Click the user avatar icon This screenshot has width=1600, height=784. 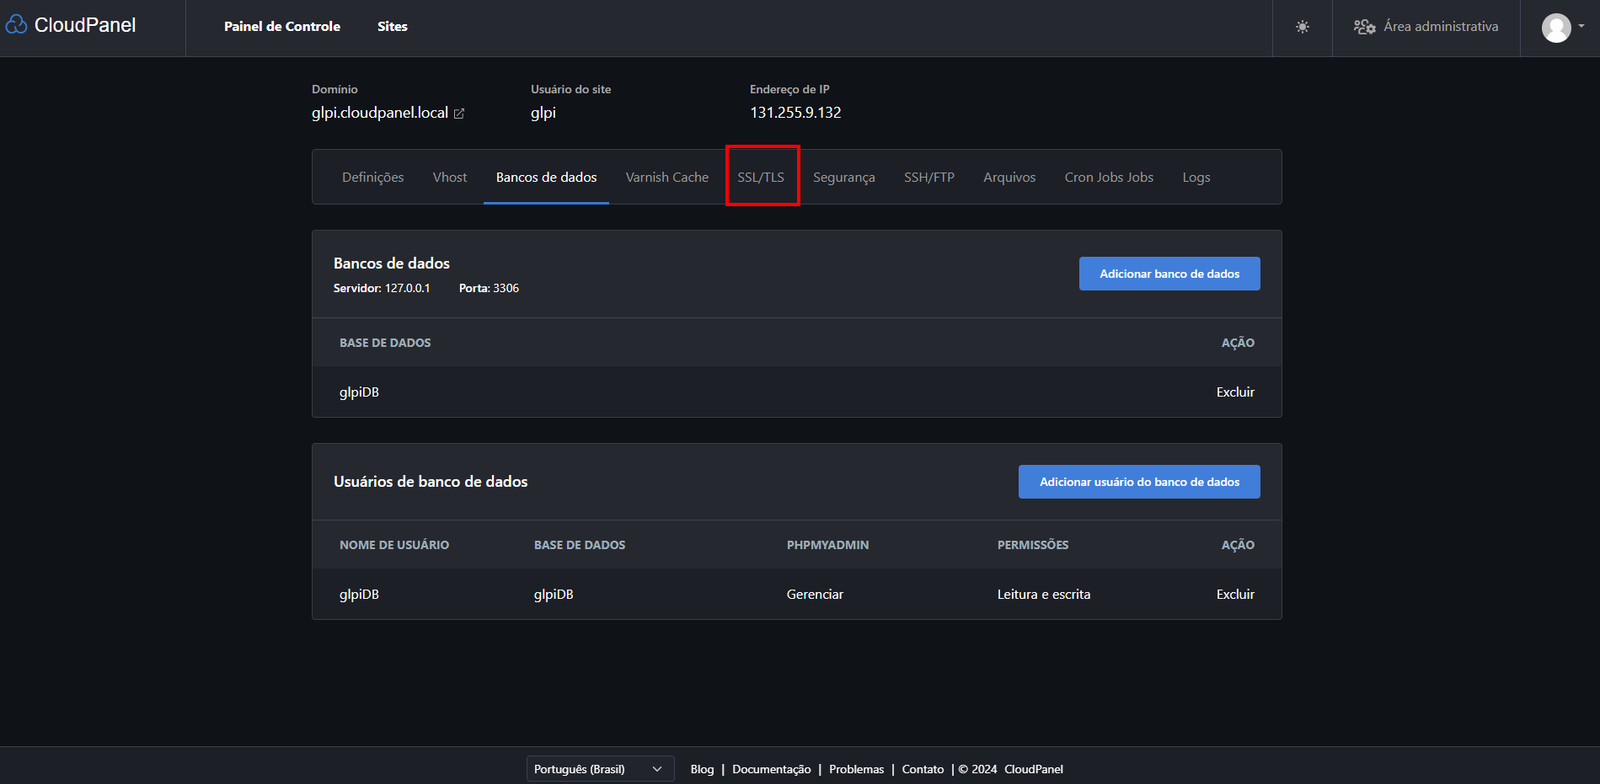pyautogui.click(x=1555, y=28)
